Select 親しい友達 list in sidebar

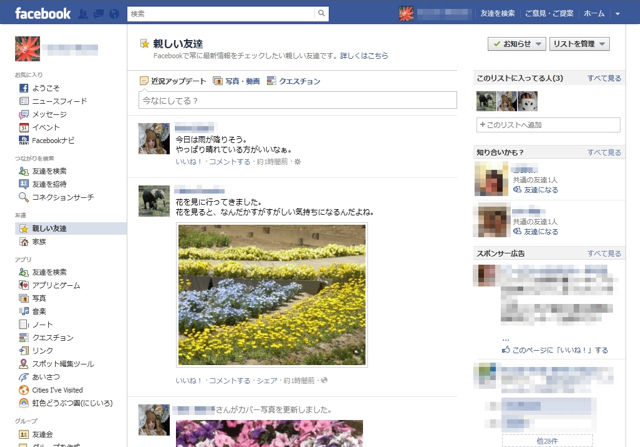(70, 229)
